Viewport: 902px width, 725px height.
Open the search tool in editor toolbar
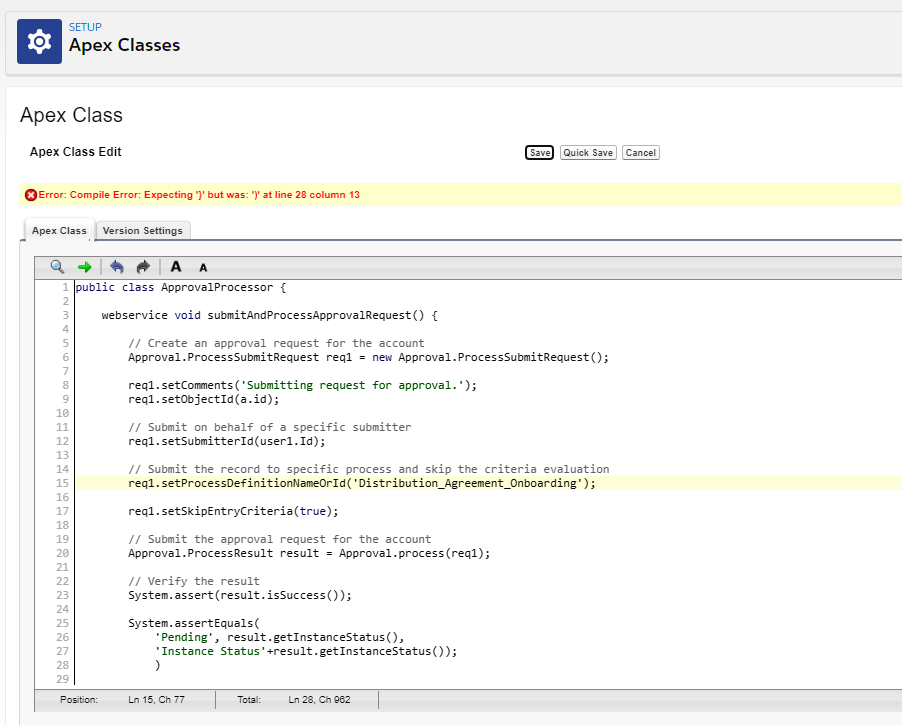57,267
